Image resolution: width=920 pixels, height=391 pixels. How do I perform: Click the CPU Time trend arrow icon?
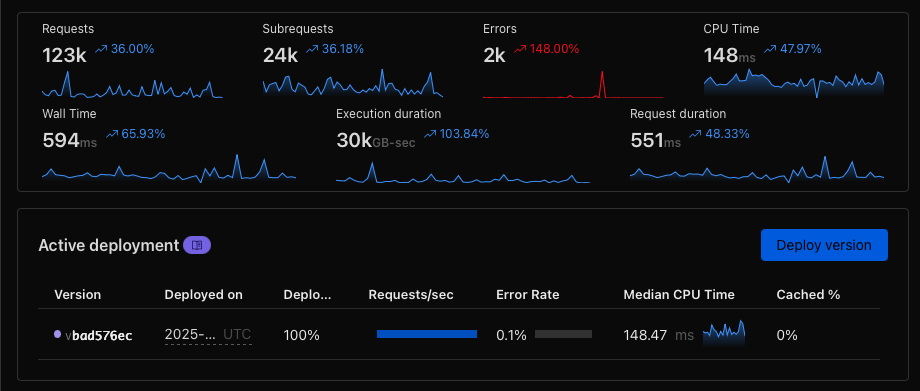coord(770,49)
